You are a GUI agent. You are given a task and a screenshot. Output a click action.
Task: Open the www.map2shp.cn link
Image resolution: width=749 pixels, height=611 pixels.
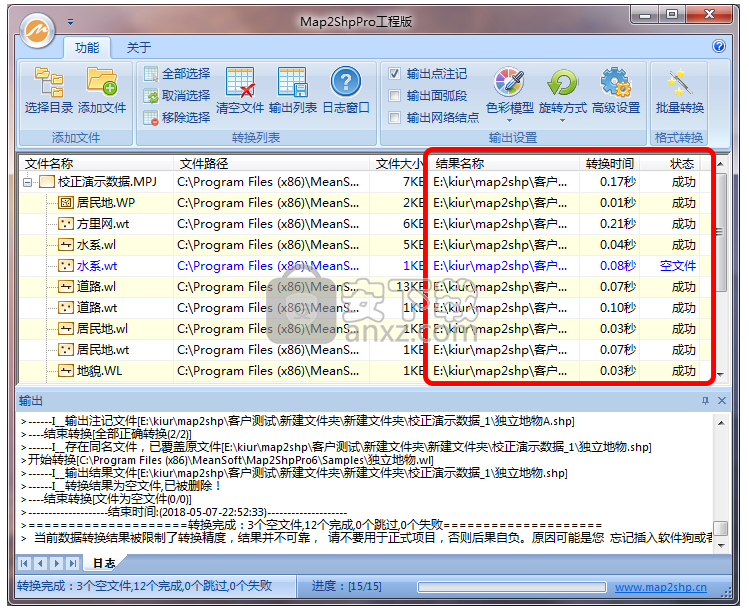click(x=661, y=587)
